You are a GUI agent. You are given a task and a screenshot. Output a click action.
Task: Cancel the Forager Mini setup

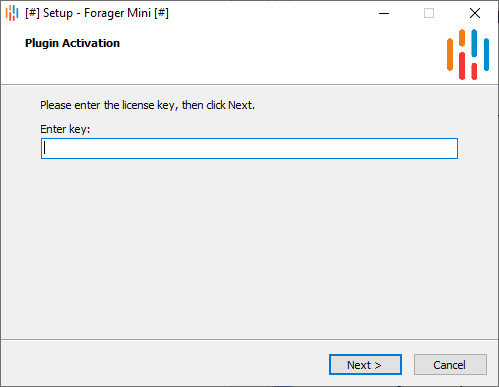click(450, 365)
